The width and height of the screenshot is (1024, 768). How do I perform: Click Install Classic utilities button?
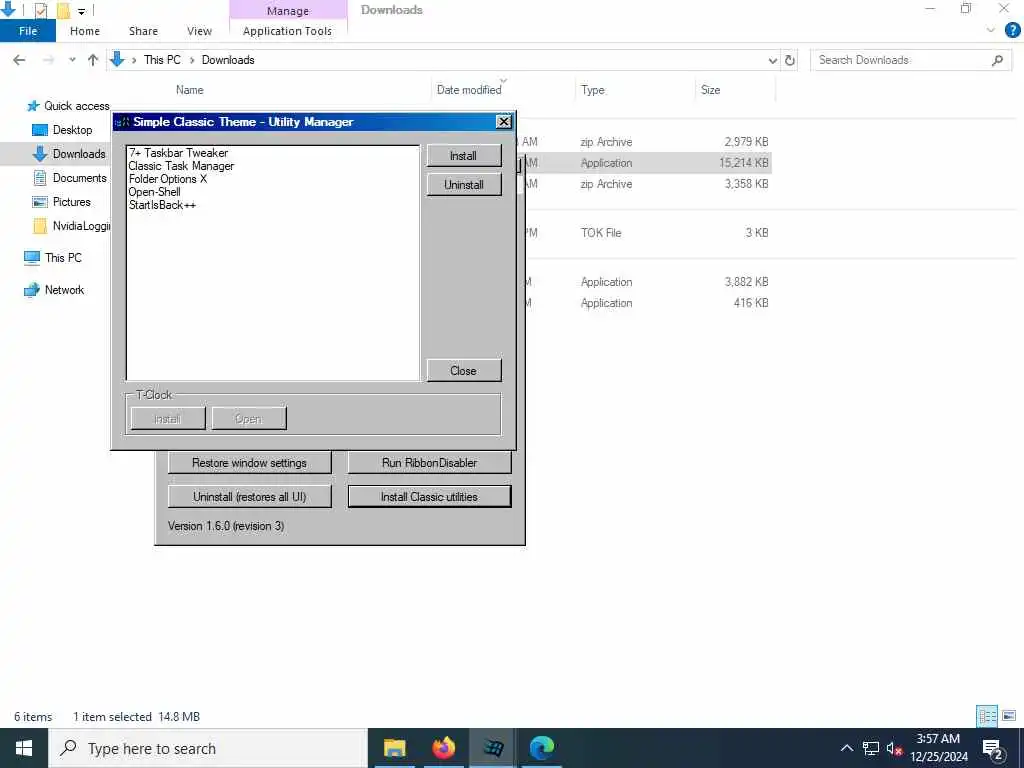click(x=429, y=497)
